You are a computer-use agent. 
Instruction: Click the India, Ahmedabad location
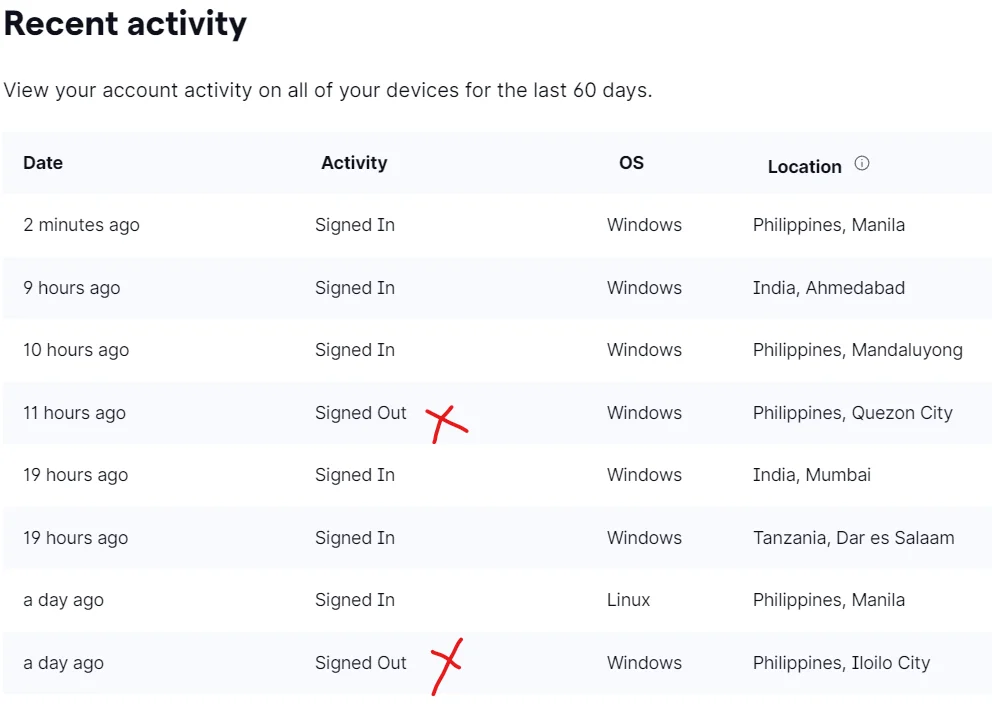[x=829, y=288]
